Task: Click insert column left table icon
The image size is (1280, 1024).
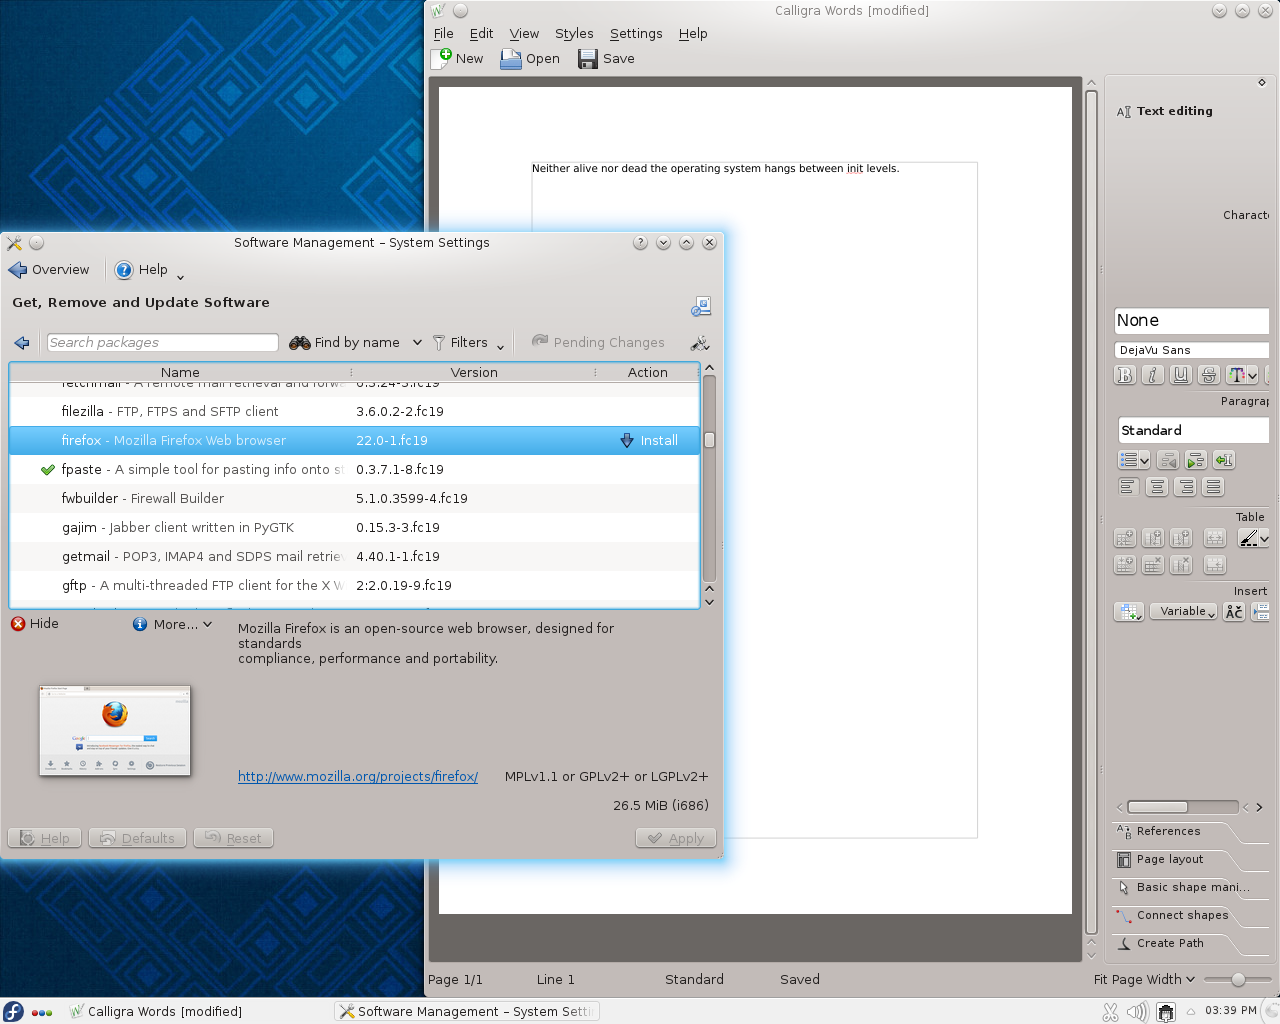Action: pos(1153,538)
